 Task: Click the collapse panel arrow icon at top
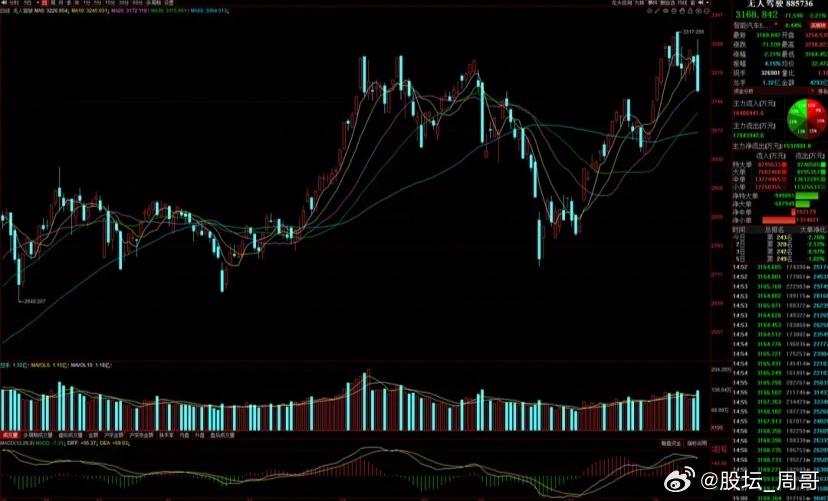click(700, 3)
